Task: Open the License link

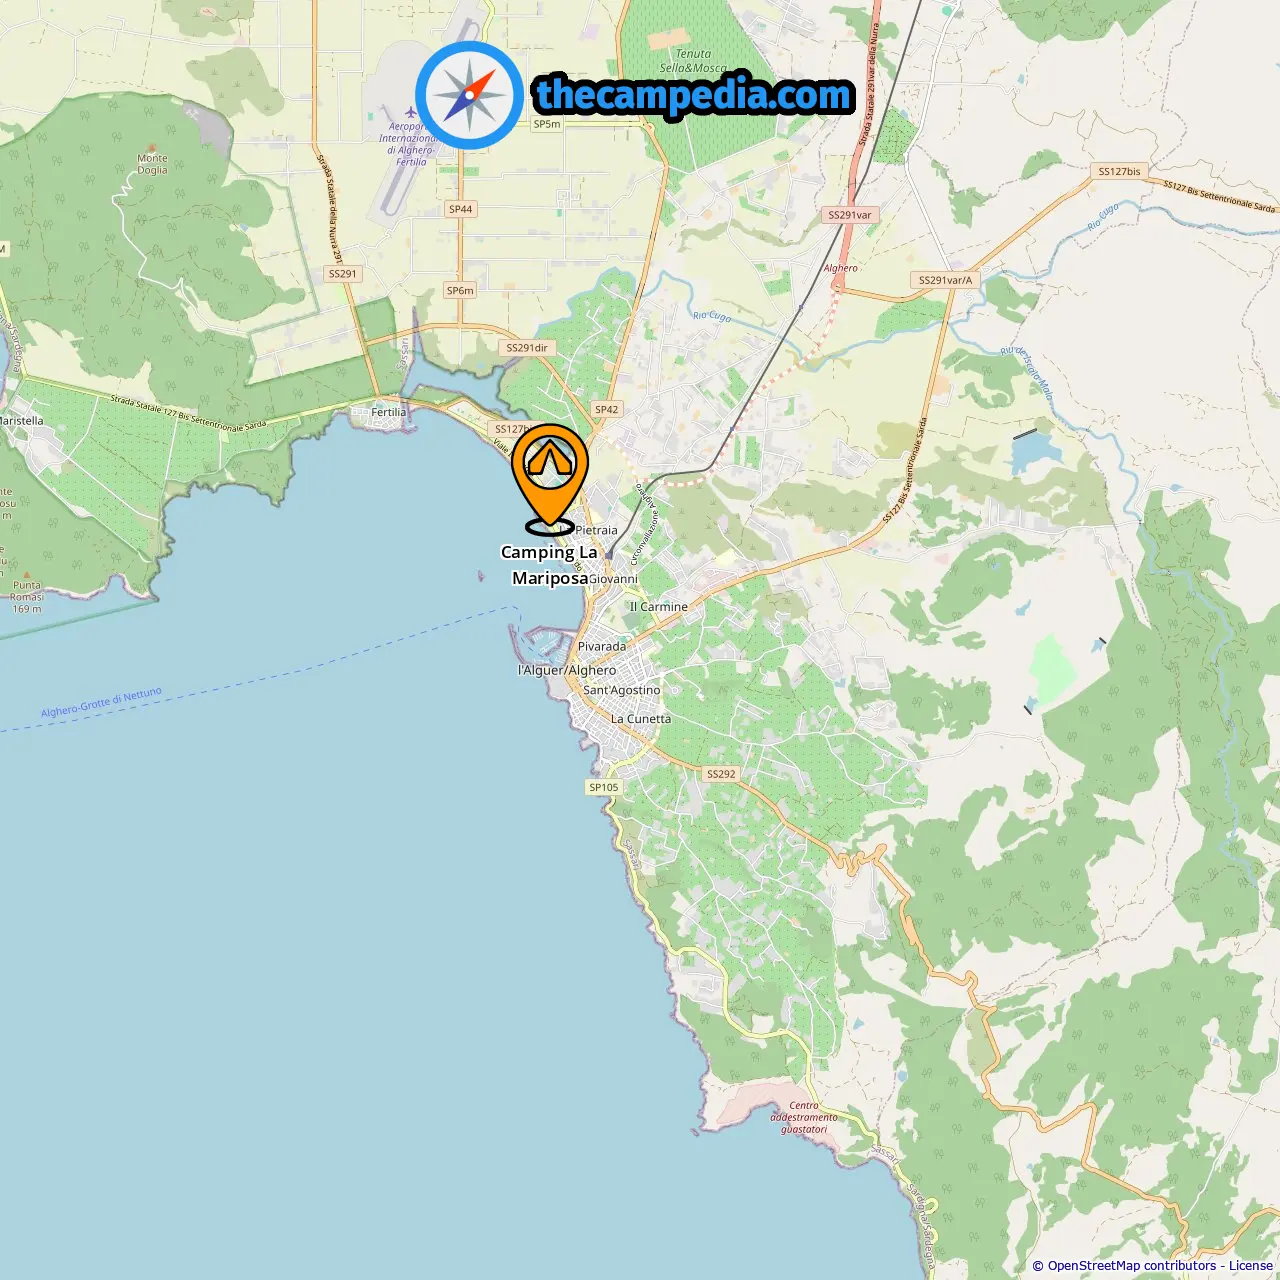Action: click(x=1251, y=1265)
